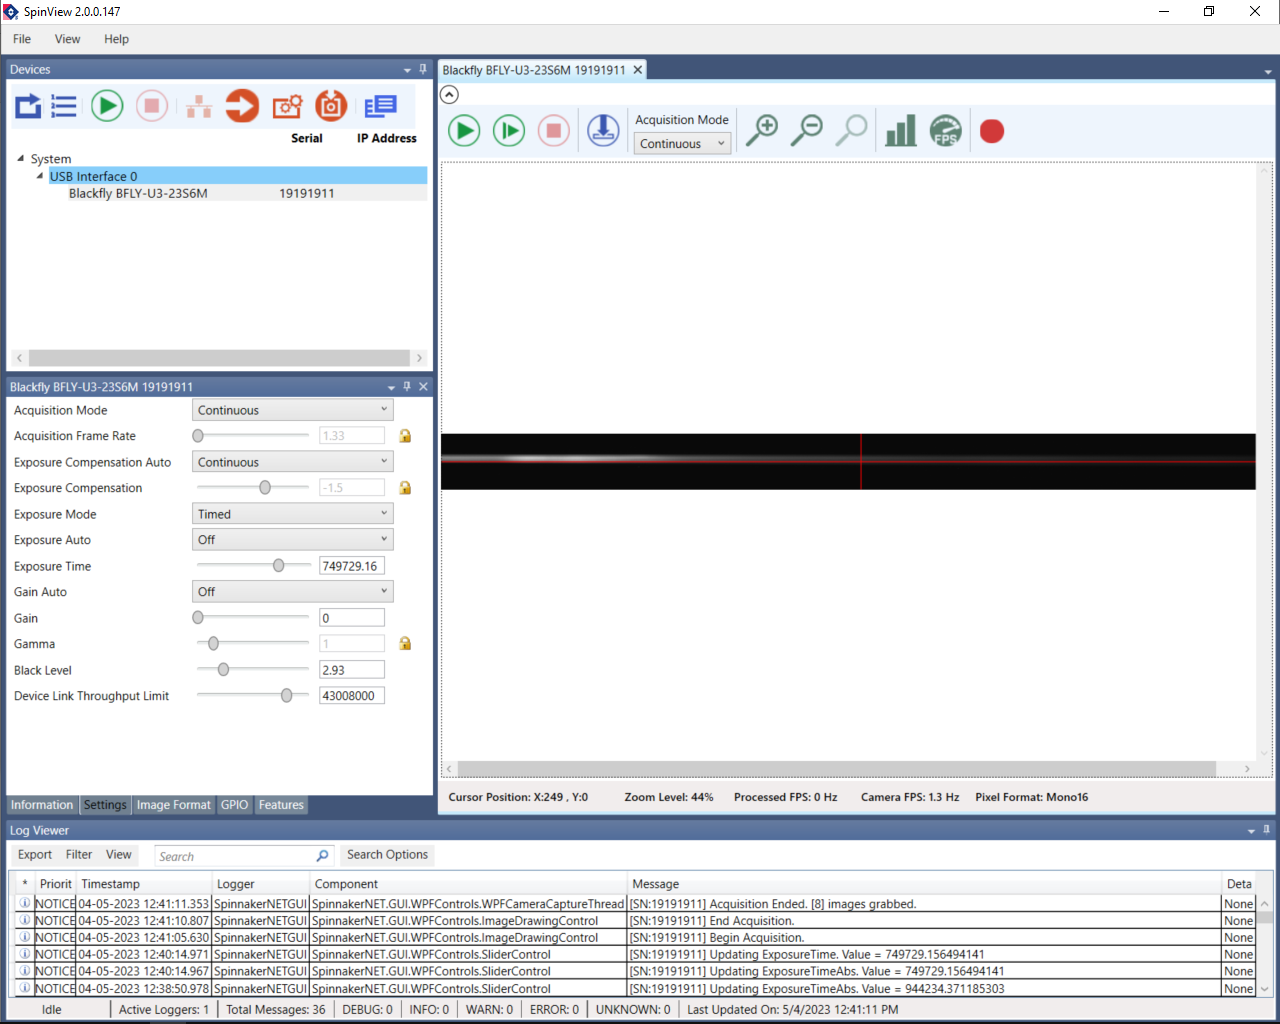Image resolution: width=1280 pixels, height=1024 pixels.
Task: Start acquisition in the Devices toolbar
Action: pyautogui.click(x=107, y=106)
